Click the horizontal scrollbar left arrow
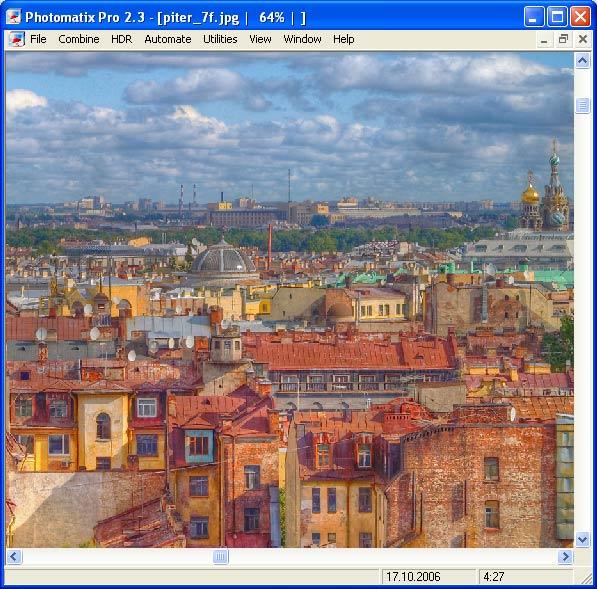 coord(14,557)
